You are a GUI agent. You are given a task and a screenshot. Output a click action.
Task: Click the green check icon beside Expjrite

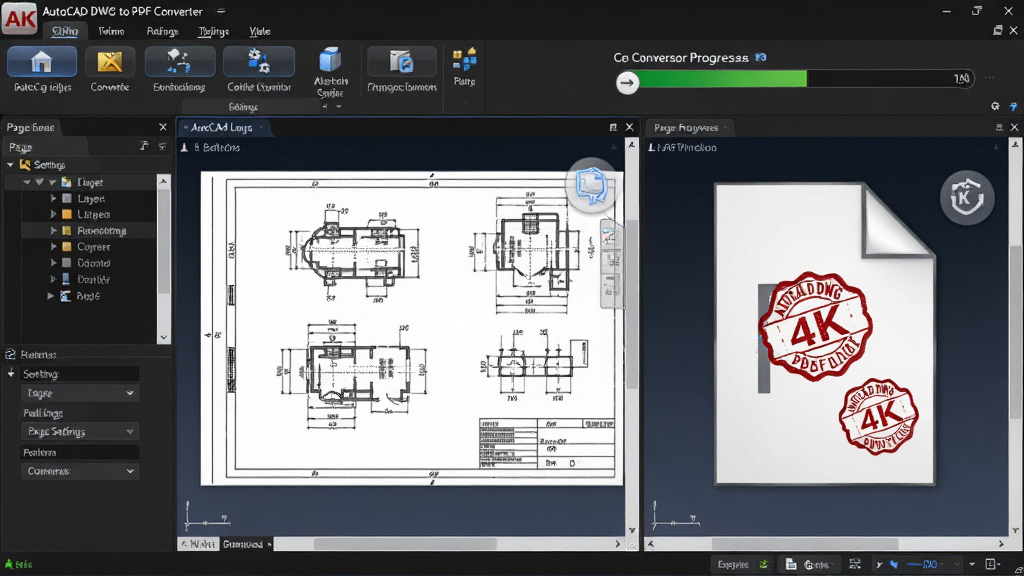763,564
